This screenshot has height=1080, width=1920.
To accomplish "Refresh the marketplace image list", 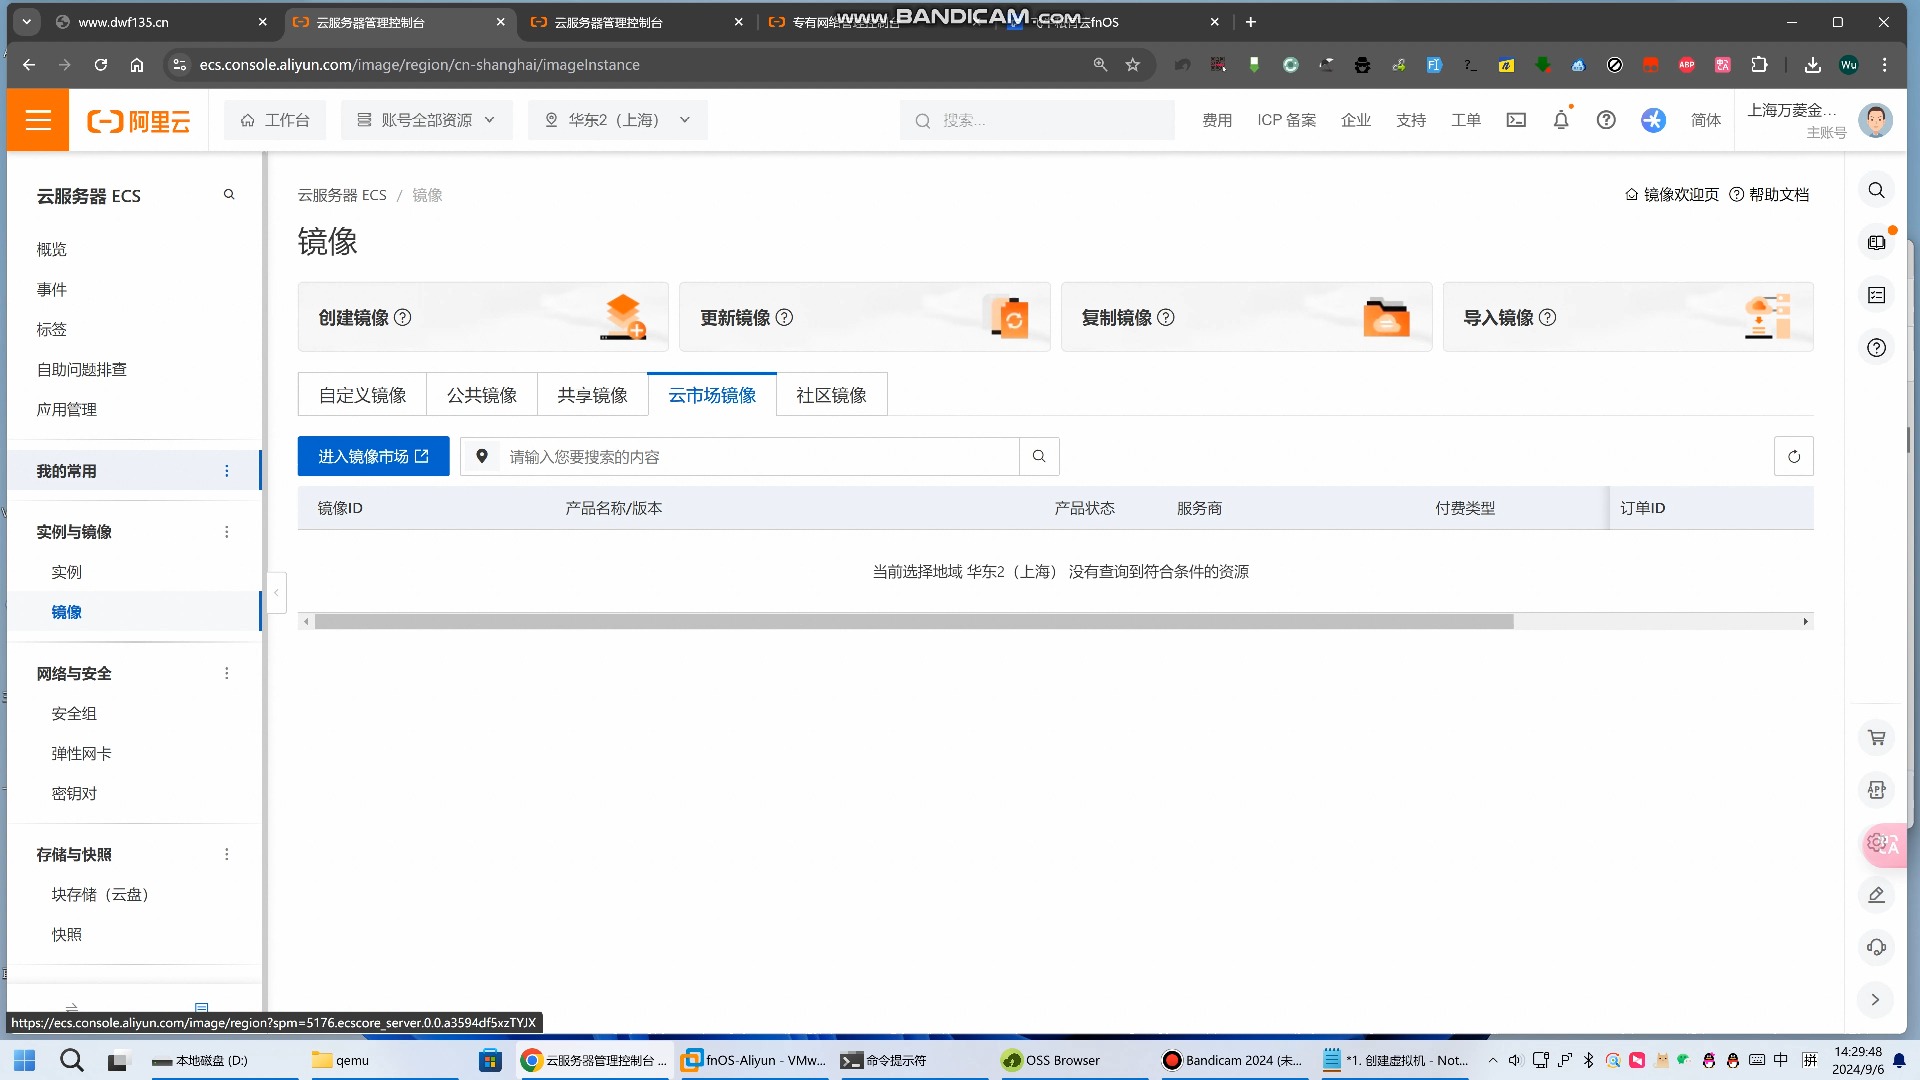I will [x=1793, y=456].
